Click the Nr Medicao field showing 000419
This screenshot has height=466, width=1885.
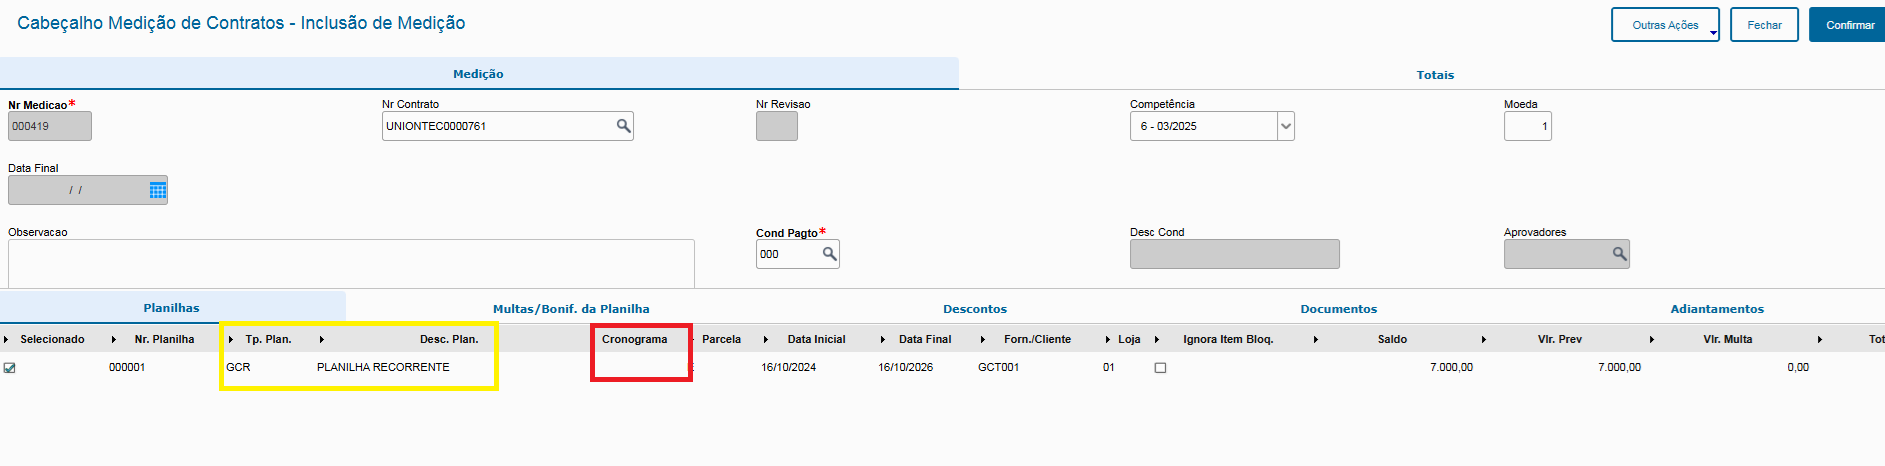(x=50, y=126)
